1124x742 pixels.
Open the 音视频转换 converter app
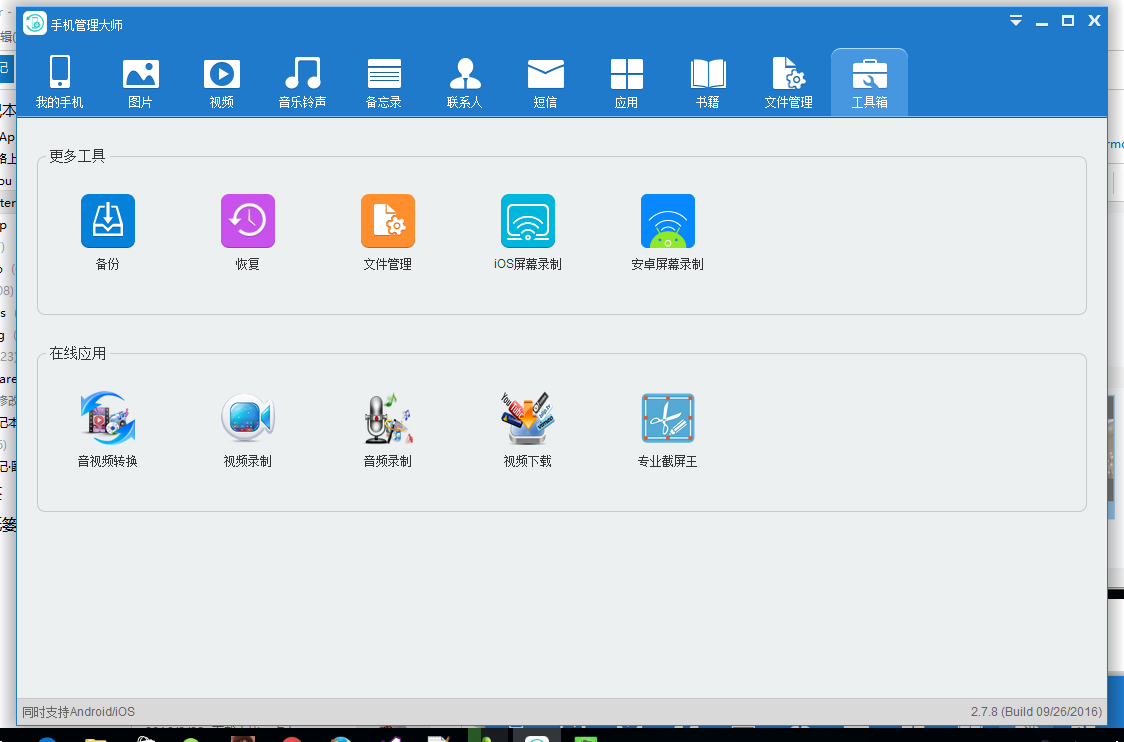click(x=108, y=429)
